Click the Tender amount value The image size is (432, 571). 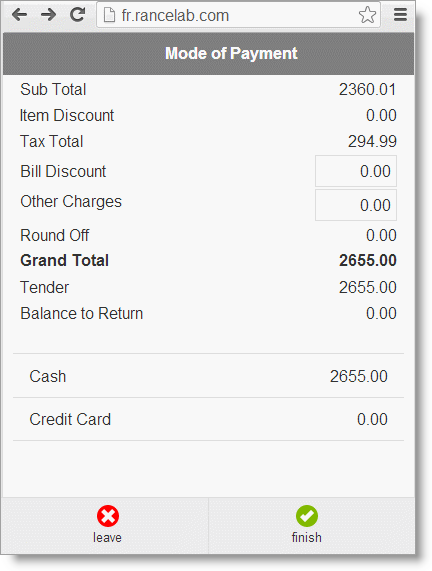[368, 287]
